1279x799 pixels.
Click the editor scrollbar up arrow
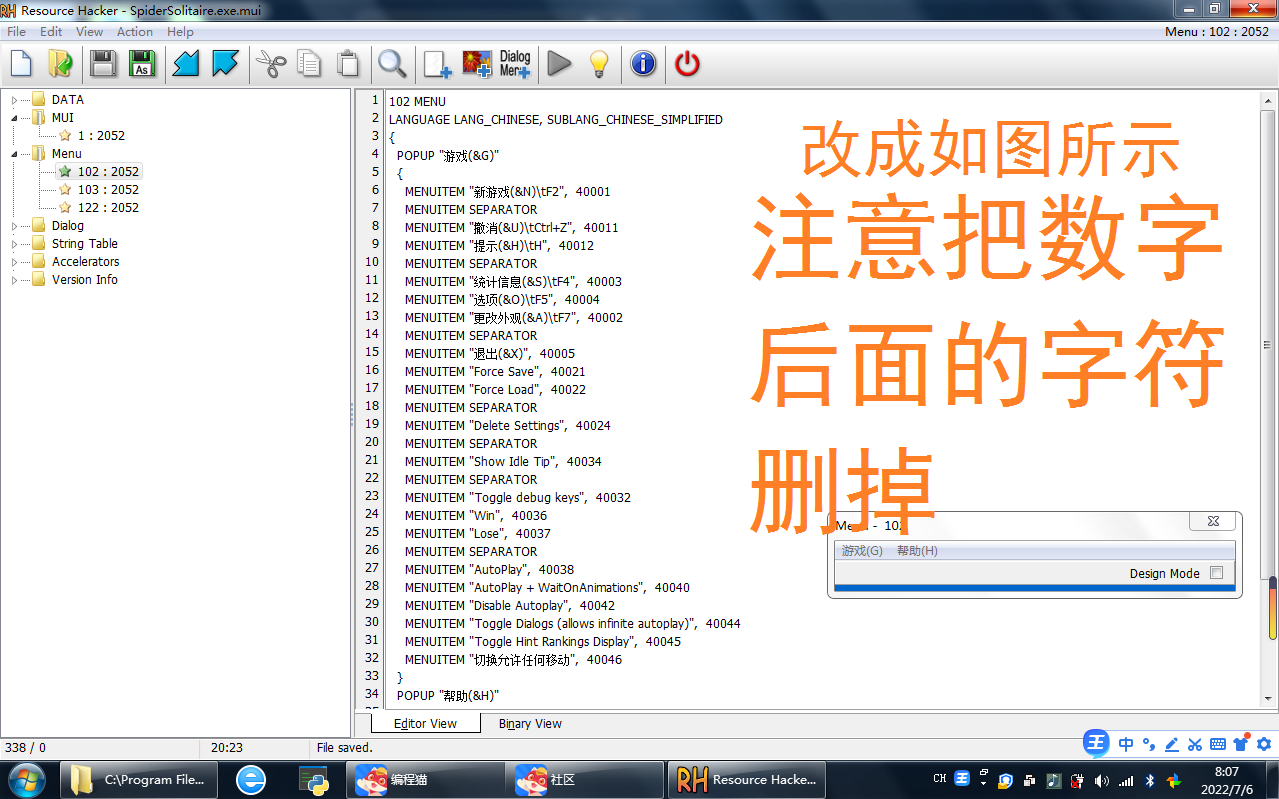(x=1267, y=100)
